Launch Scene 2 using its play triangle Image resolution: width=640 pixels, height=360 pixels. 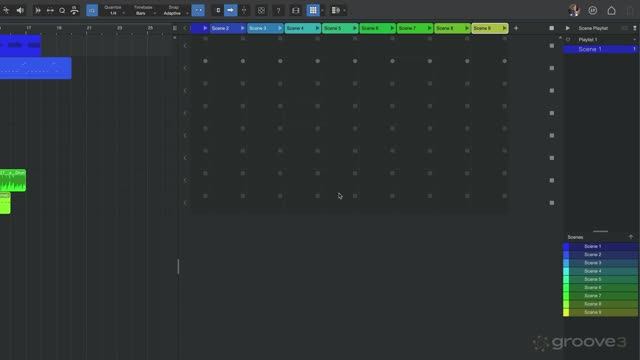click(x=242, y=28)
